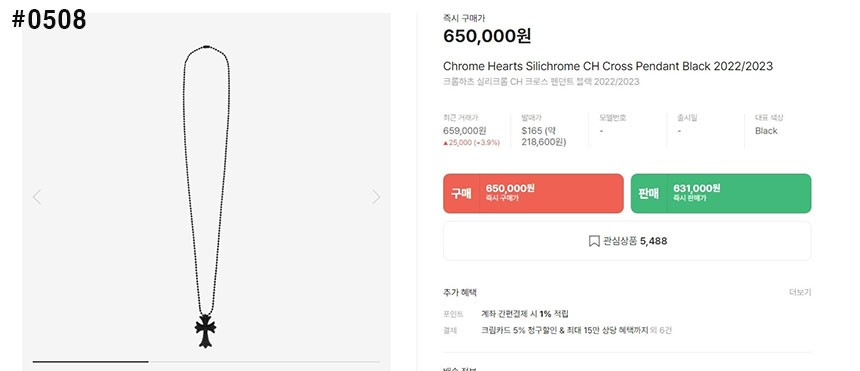This screenshot has height=371, width=860.
Task: Open 더보기 for additional benefits
Action: pyautogui.click(x=800, y=293)
